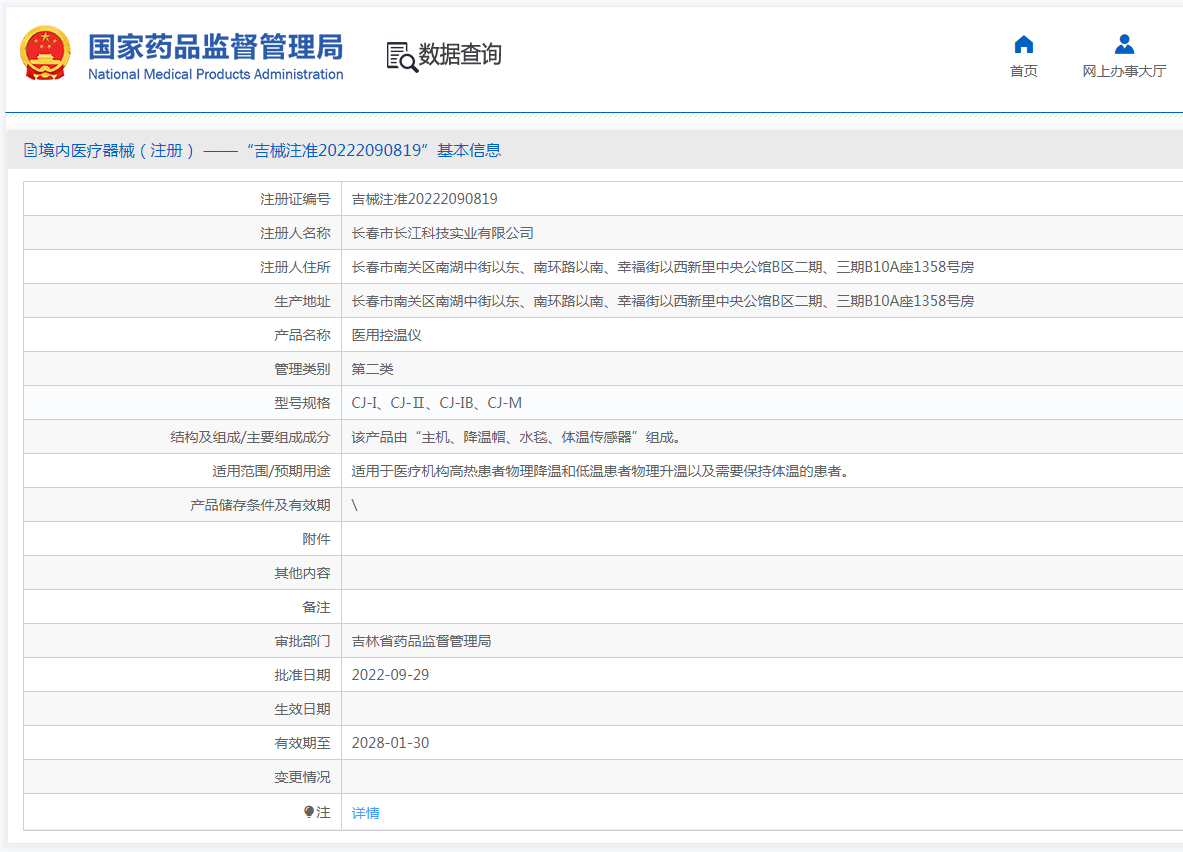Open the 详情 details link
Screen dimensions: 1183x852
point(366,813)
